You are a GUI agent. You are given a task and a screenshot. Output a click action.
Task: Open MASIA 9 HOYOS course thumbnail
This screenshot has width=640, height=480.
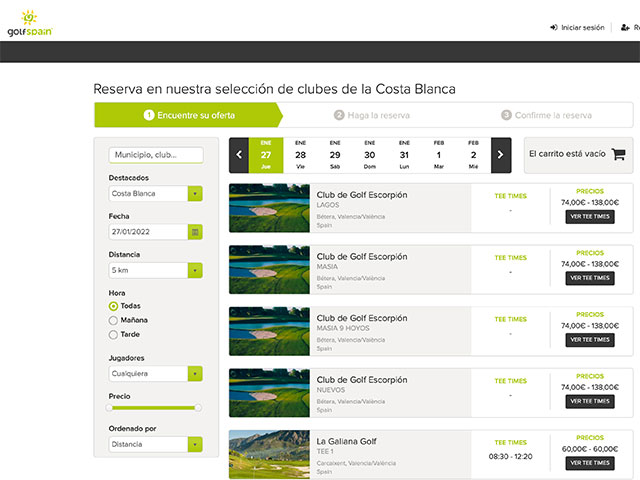pos(269,331)
